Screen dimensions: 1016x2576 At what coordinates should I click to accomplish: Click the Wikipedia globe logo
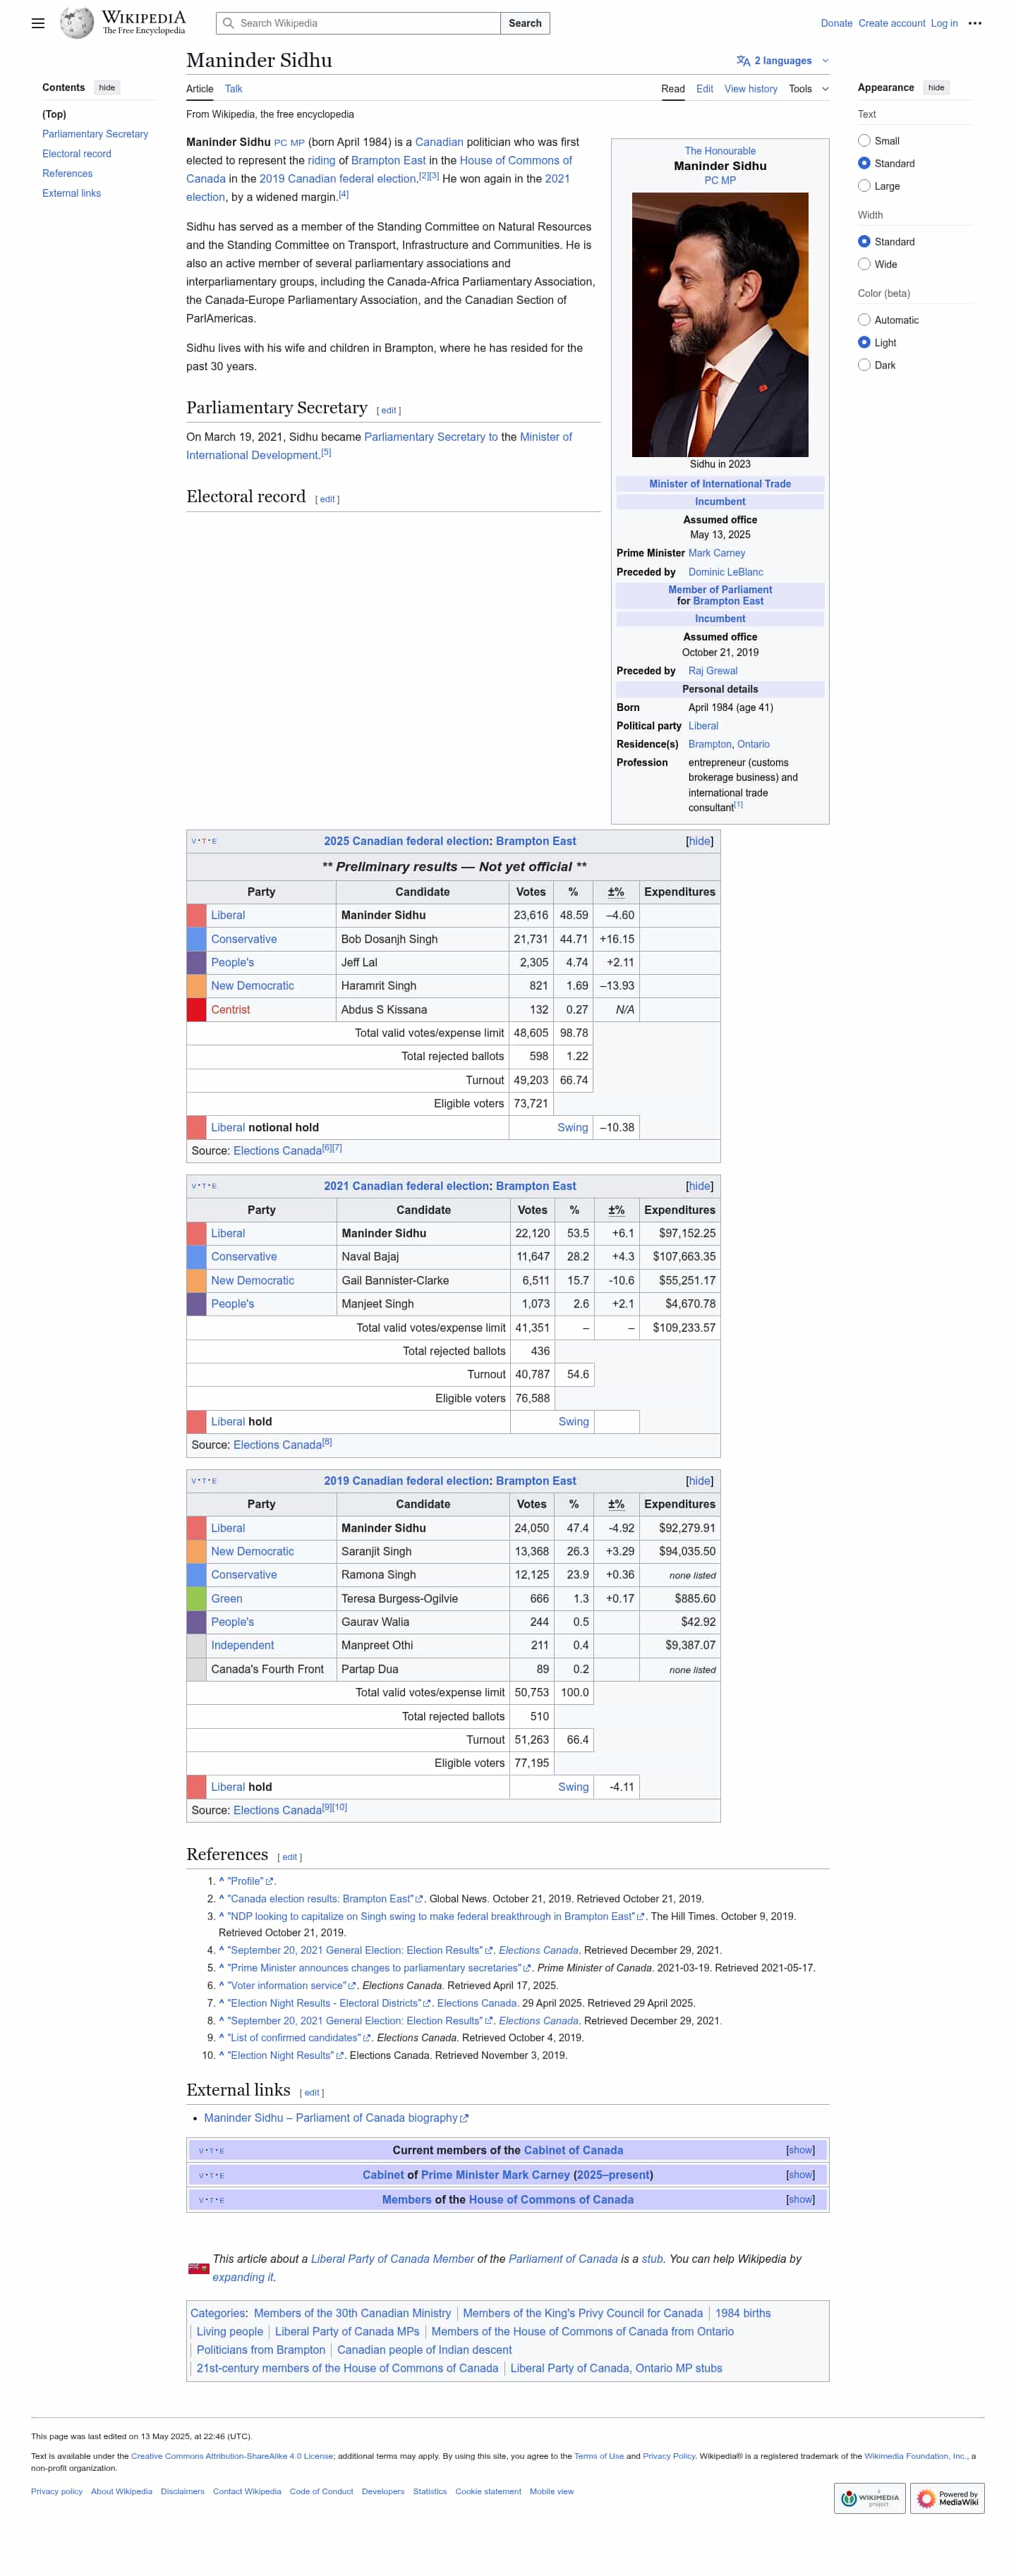76,22
